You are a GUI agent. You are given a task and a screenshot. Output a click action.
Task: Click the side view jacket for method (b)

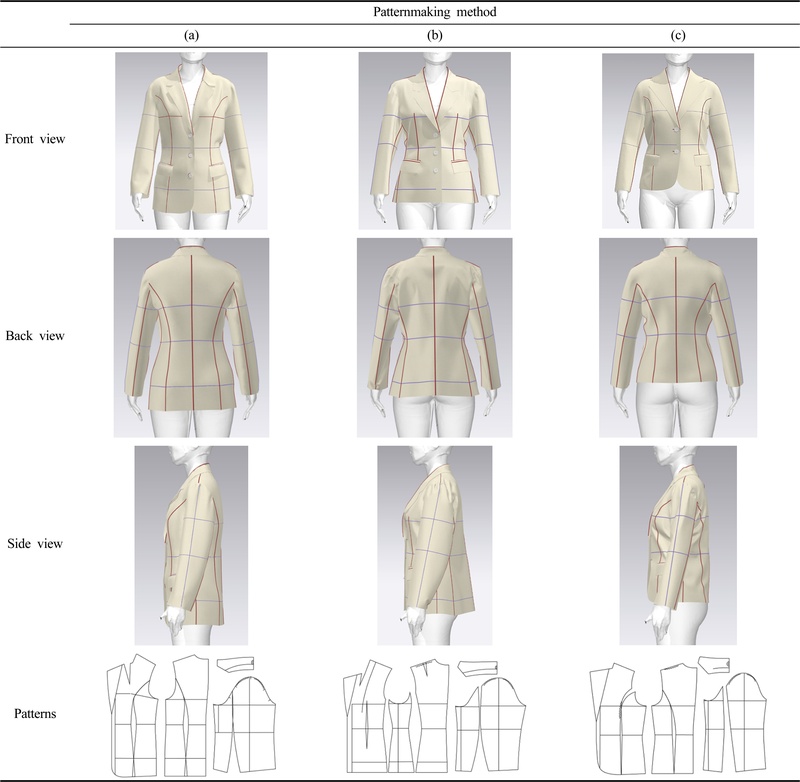[x=434, y=545]
